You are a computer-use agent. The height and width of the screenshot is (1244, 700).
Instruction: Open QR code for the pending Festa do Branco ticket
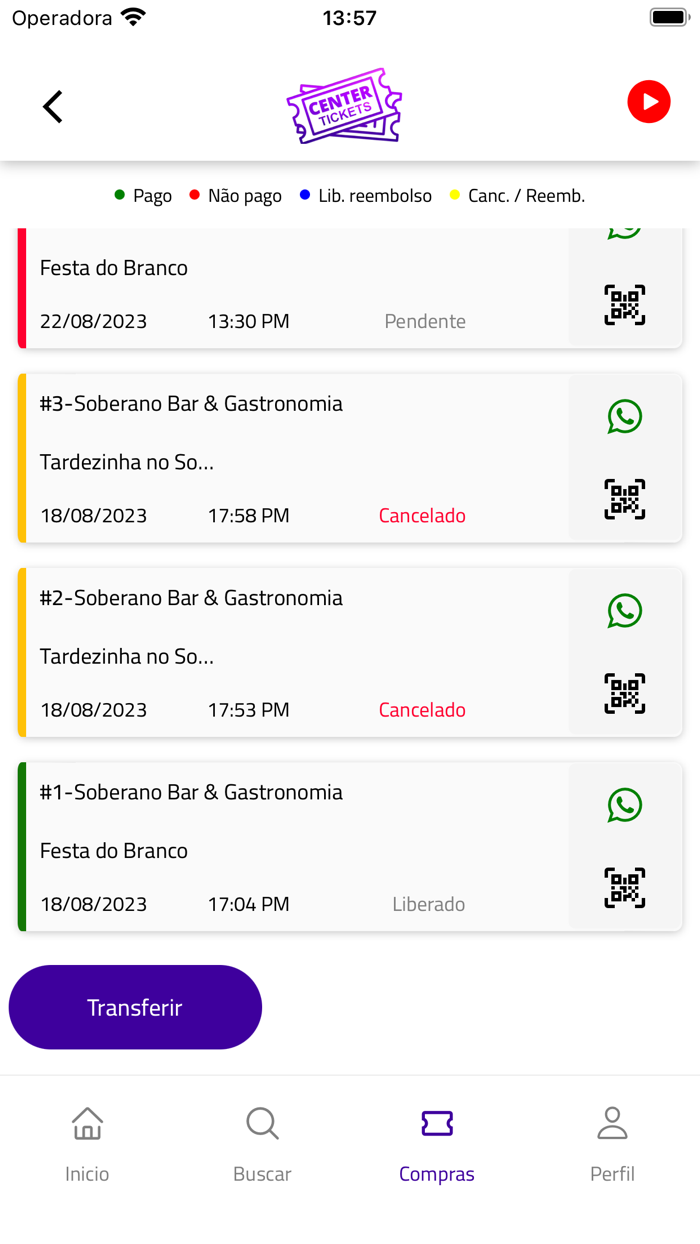point(625,305)
